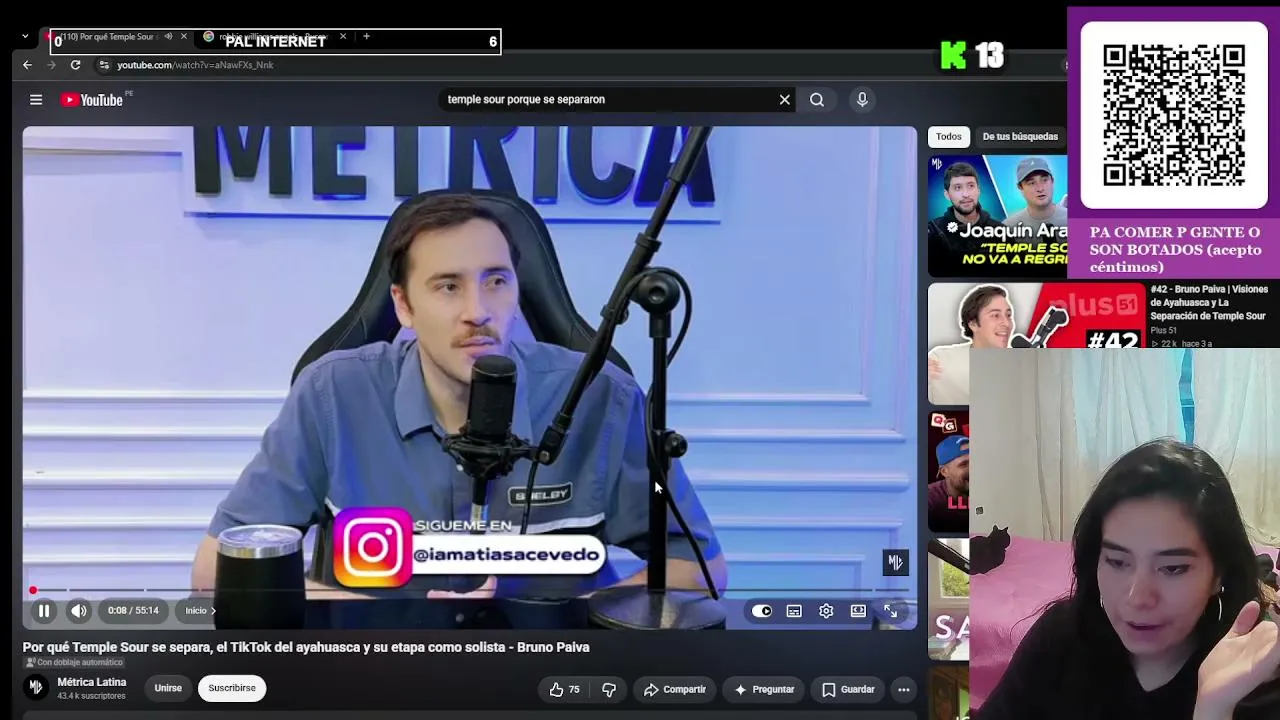
Task: Expand the 'Inicio' chapter selector
Action: [x=199, y=611]
